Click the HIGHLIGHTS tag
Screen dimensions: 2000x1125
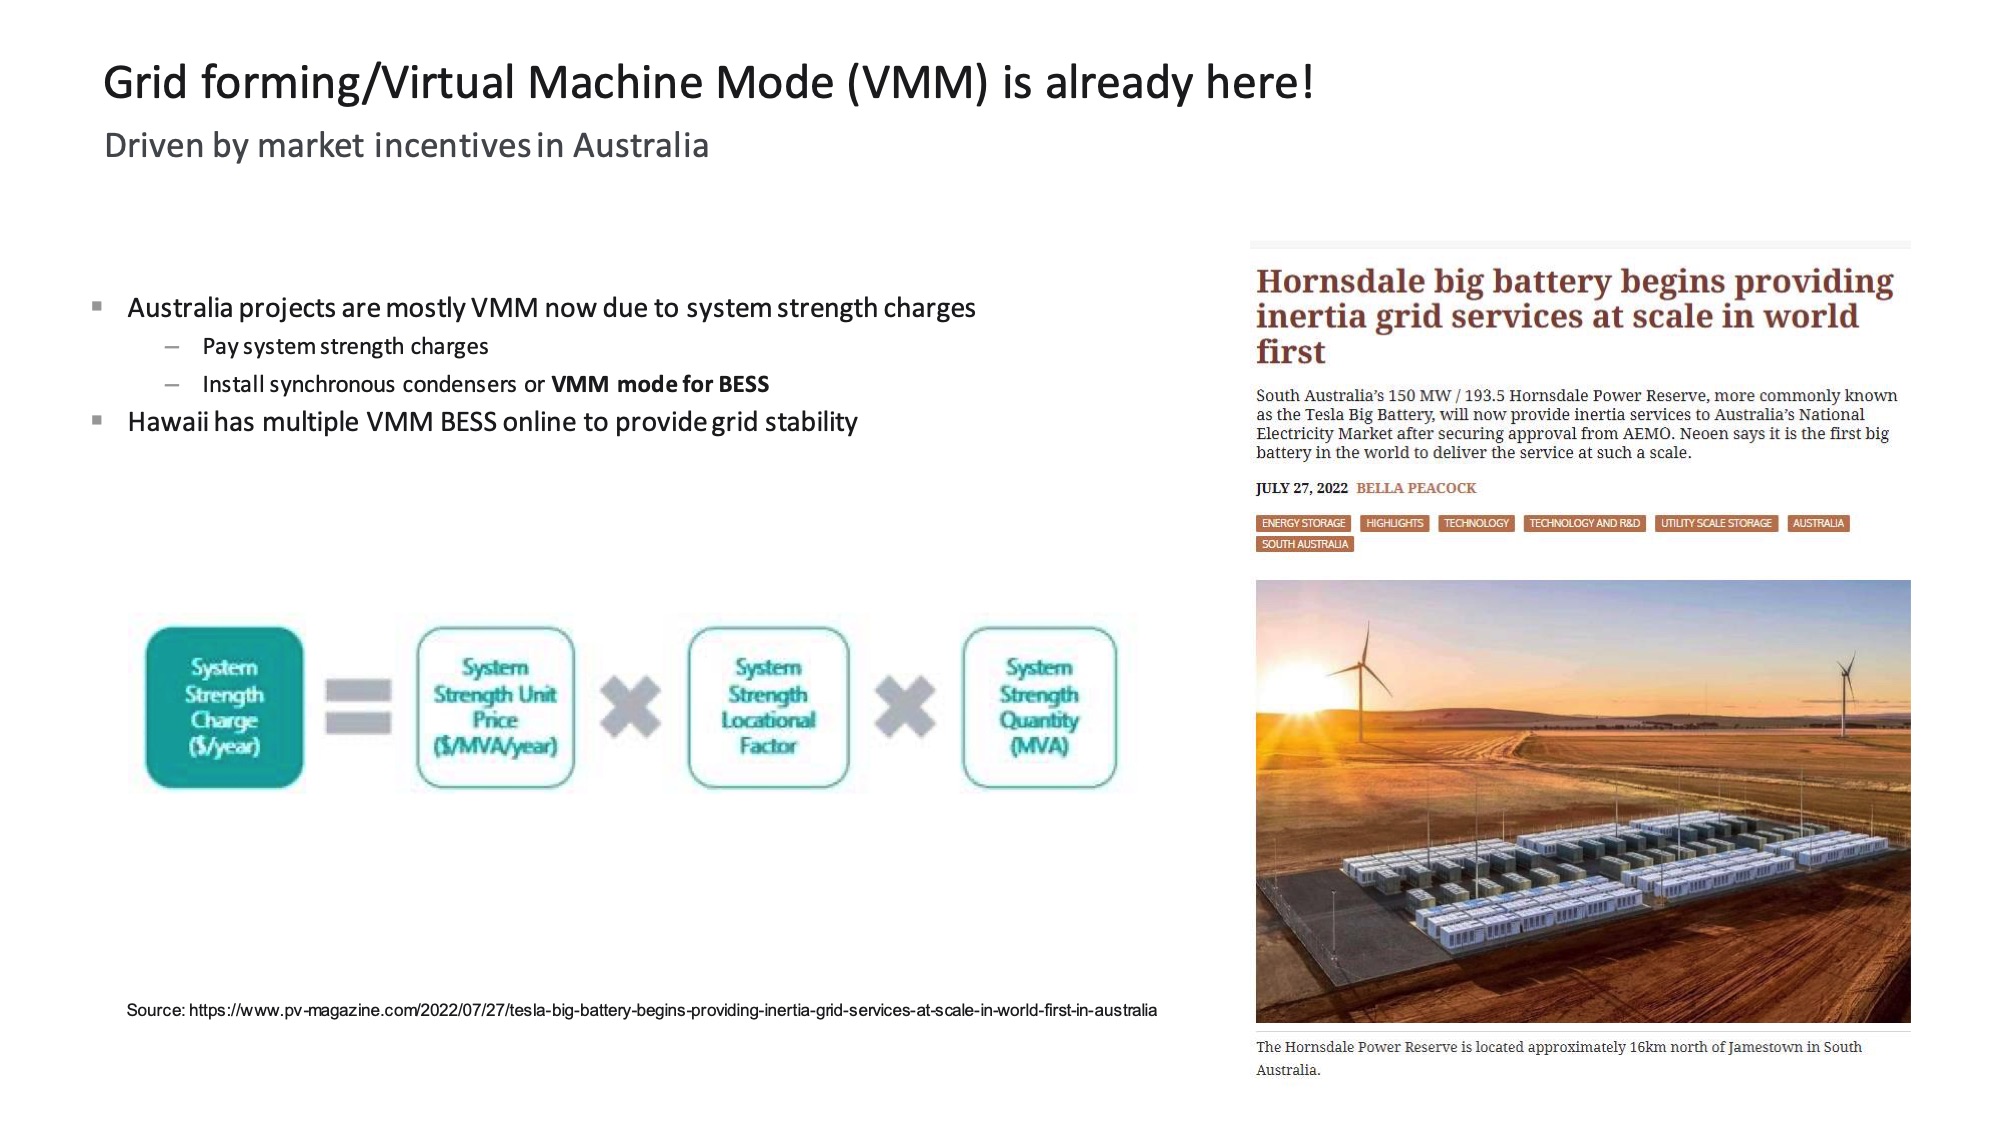[1394, 523]
